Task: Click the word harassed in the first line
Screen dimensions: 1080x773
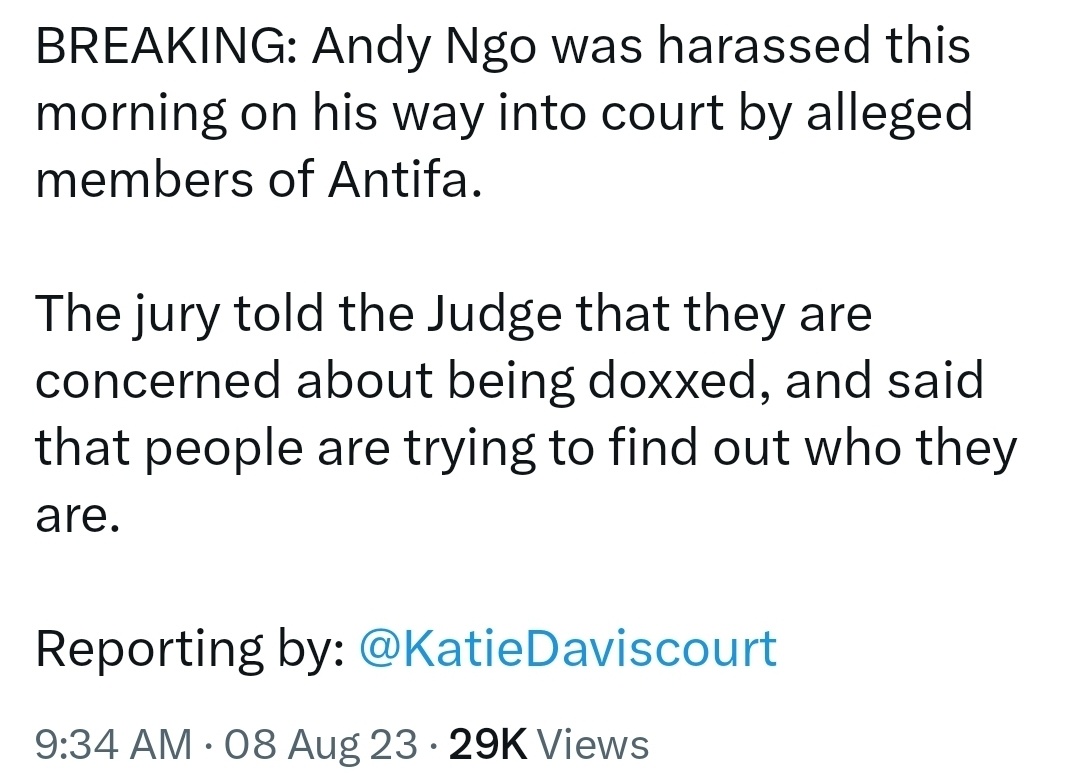Action: point(765,46)
